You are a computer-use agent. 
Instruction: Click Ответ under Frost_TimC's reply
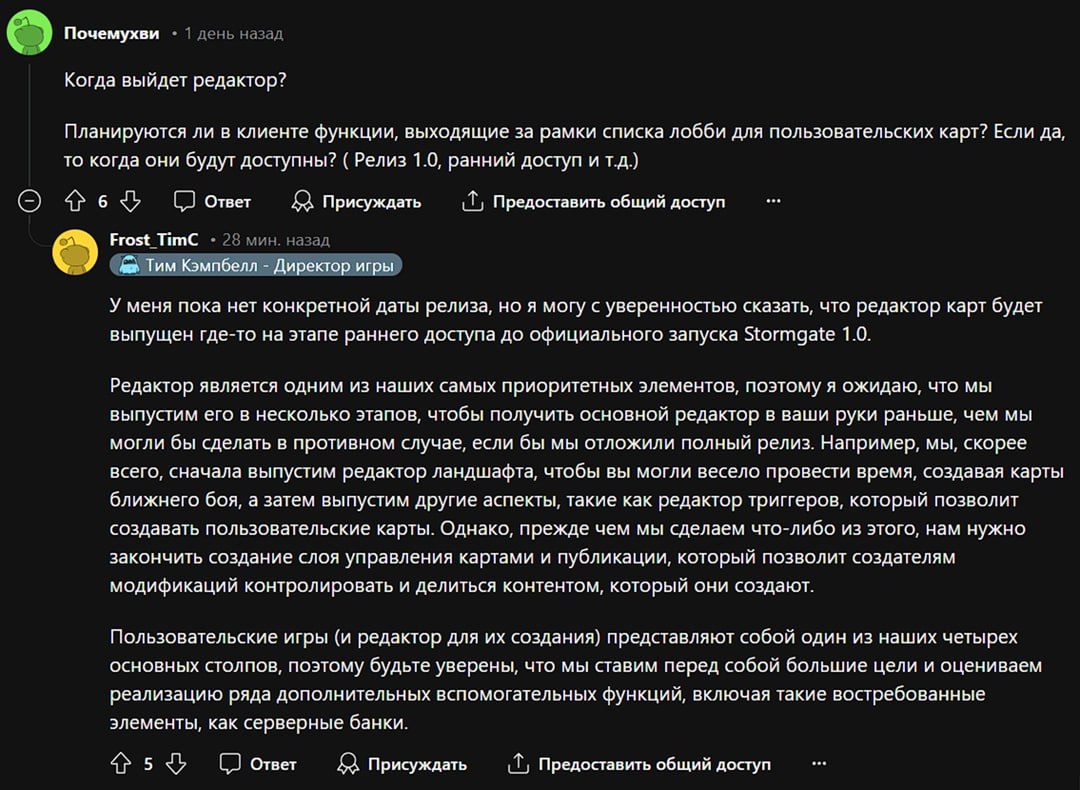tap(258, 763)
